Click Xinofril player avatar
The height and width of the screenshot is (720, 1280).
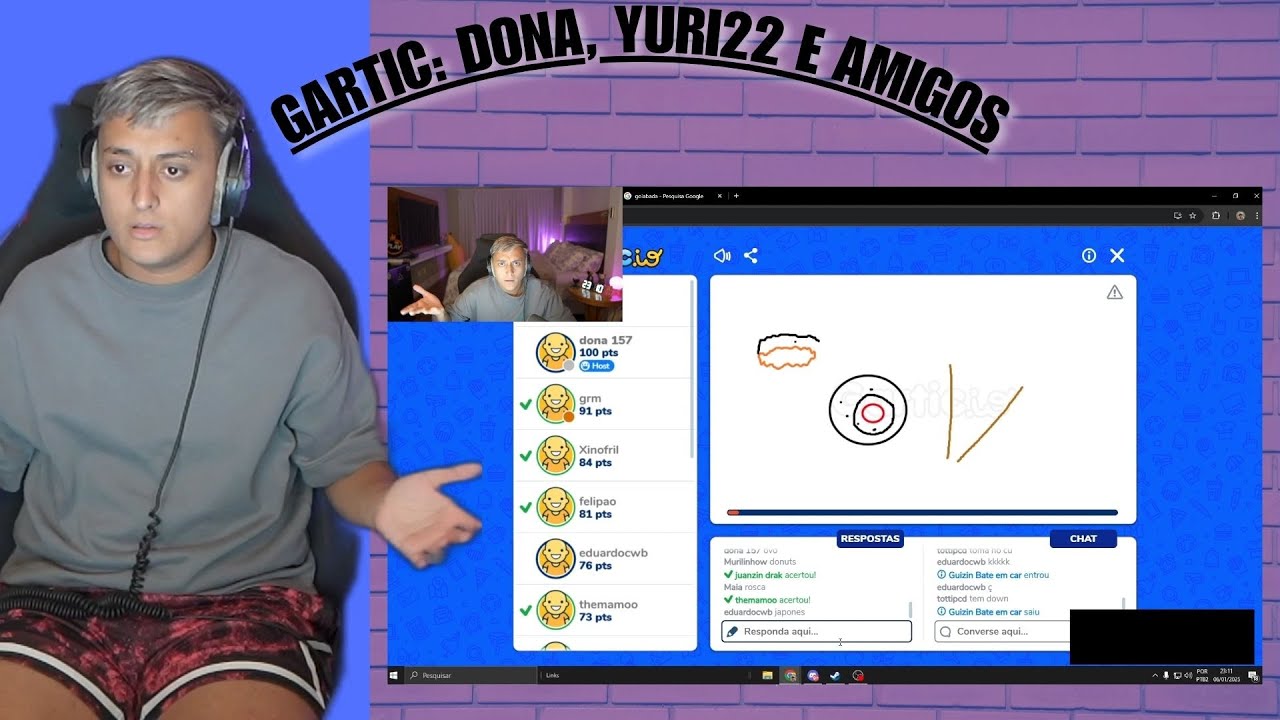point(555,455)
